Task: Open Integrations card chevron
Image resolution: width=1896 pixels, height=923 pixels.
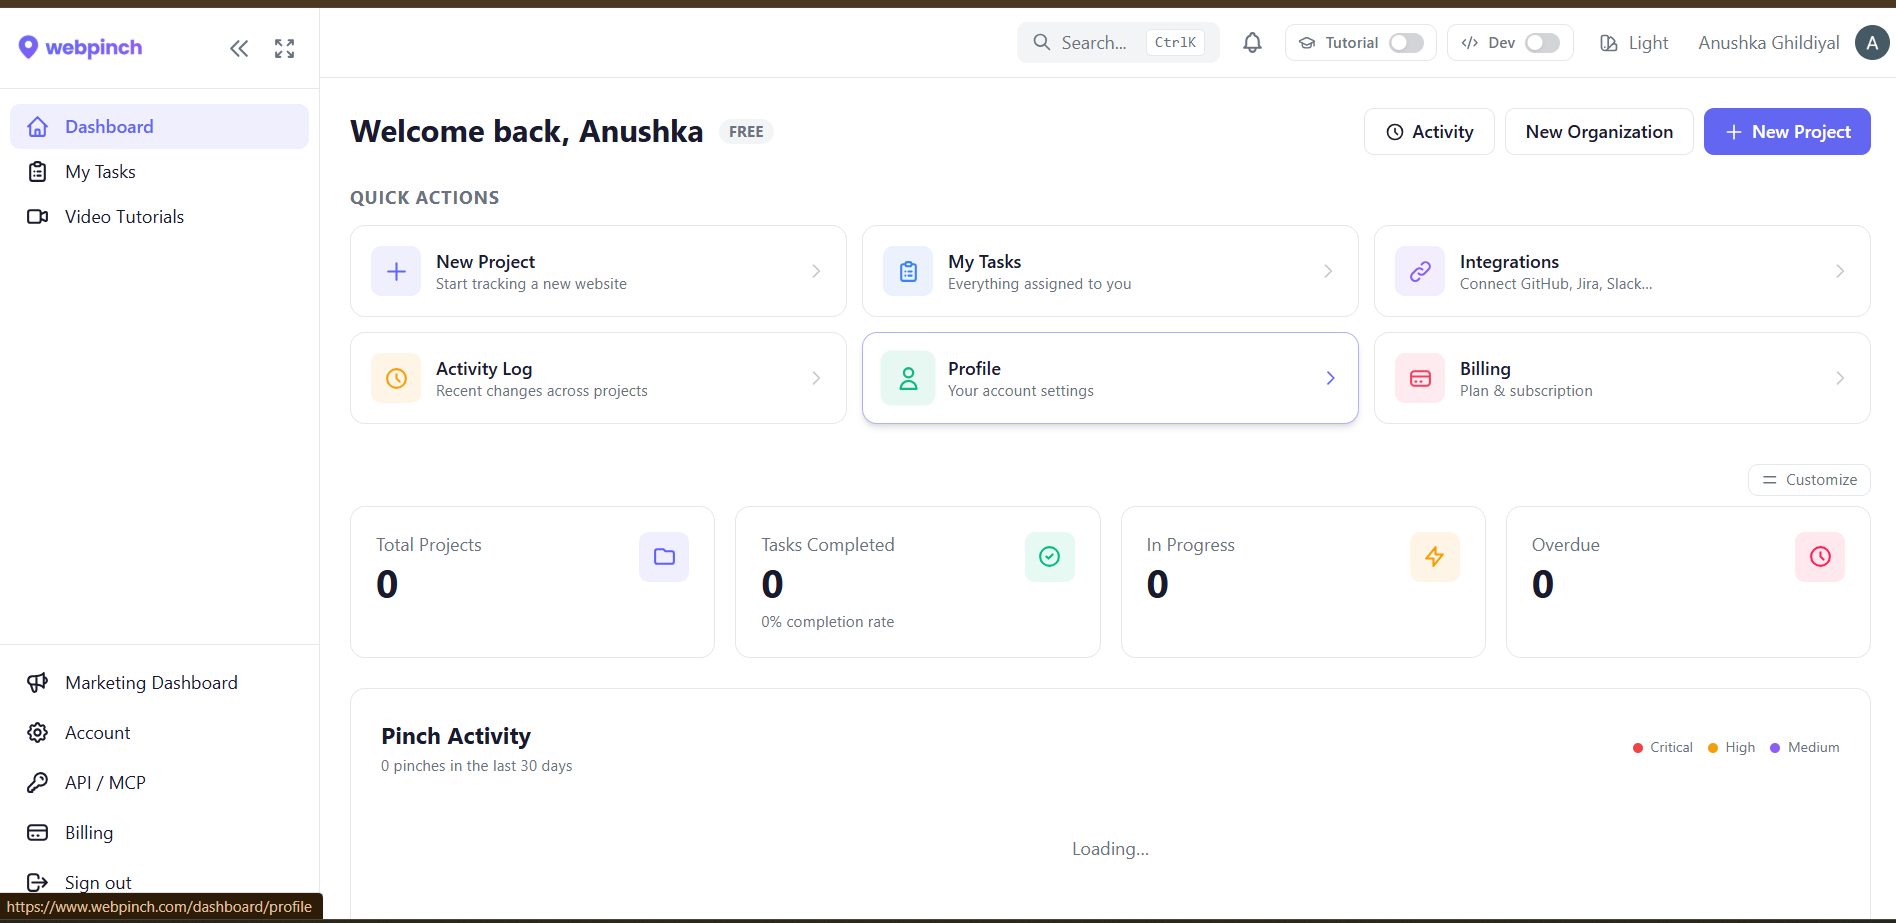Action: point(1840,271)
